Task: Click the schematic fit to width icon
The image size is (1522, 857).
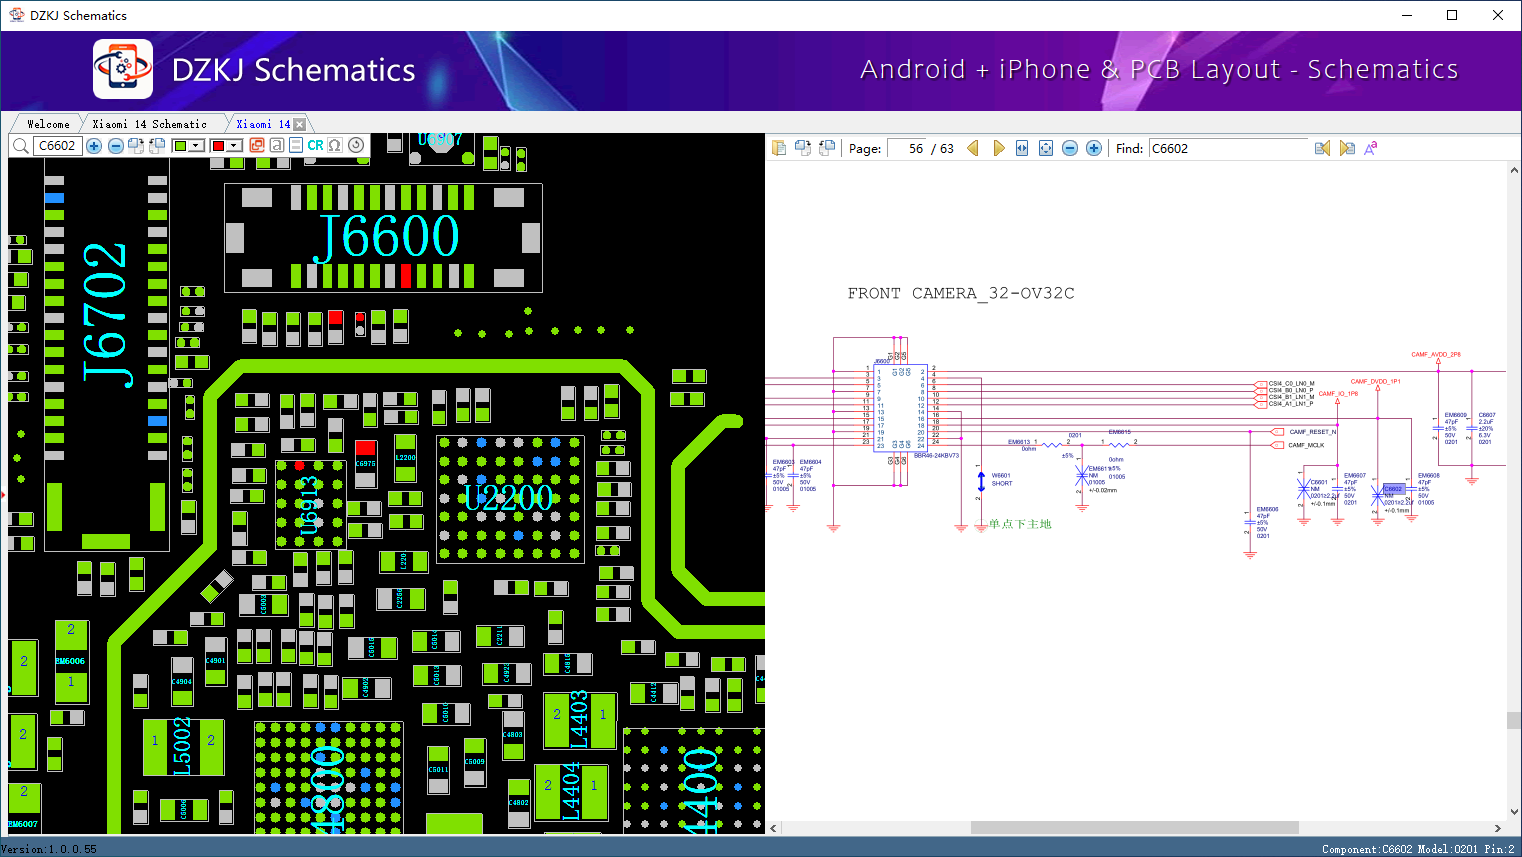Action: pos(1022,148)
